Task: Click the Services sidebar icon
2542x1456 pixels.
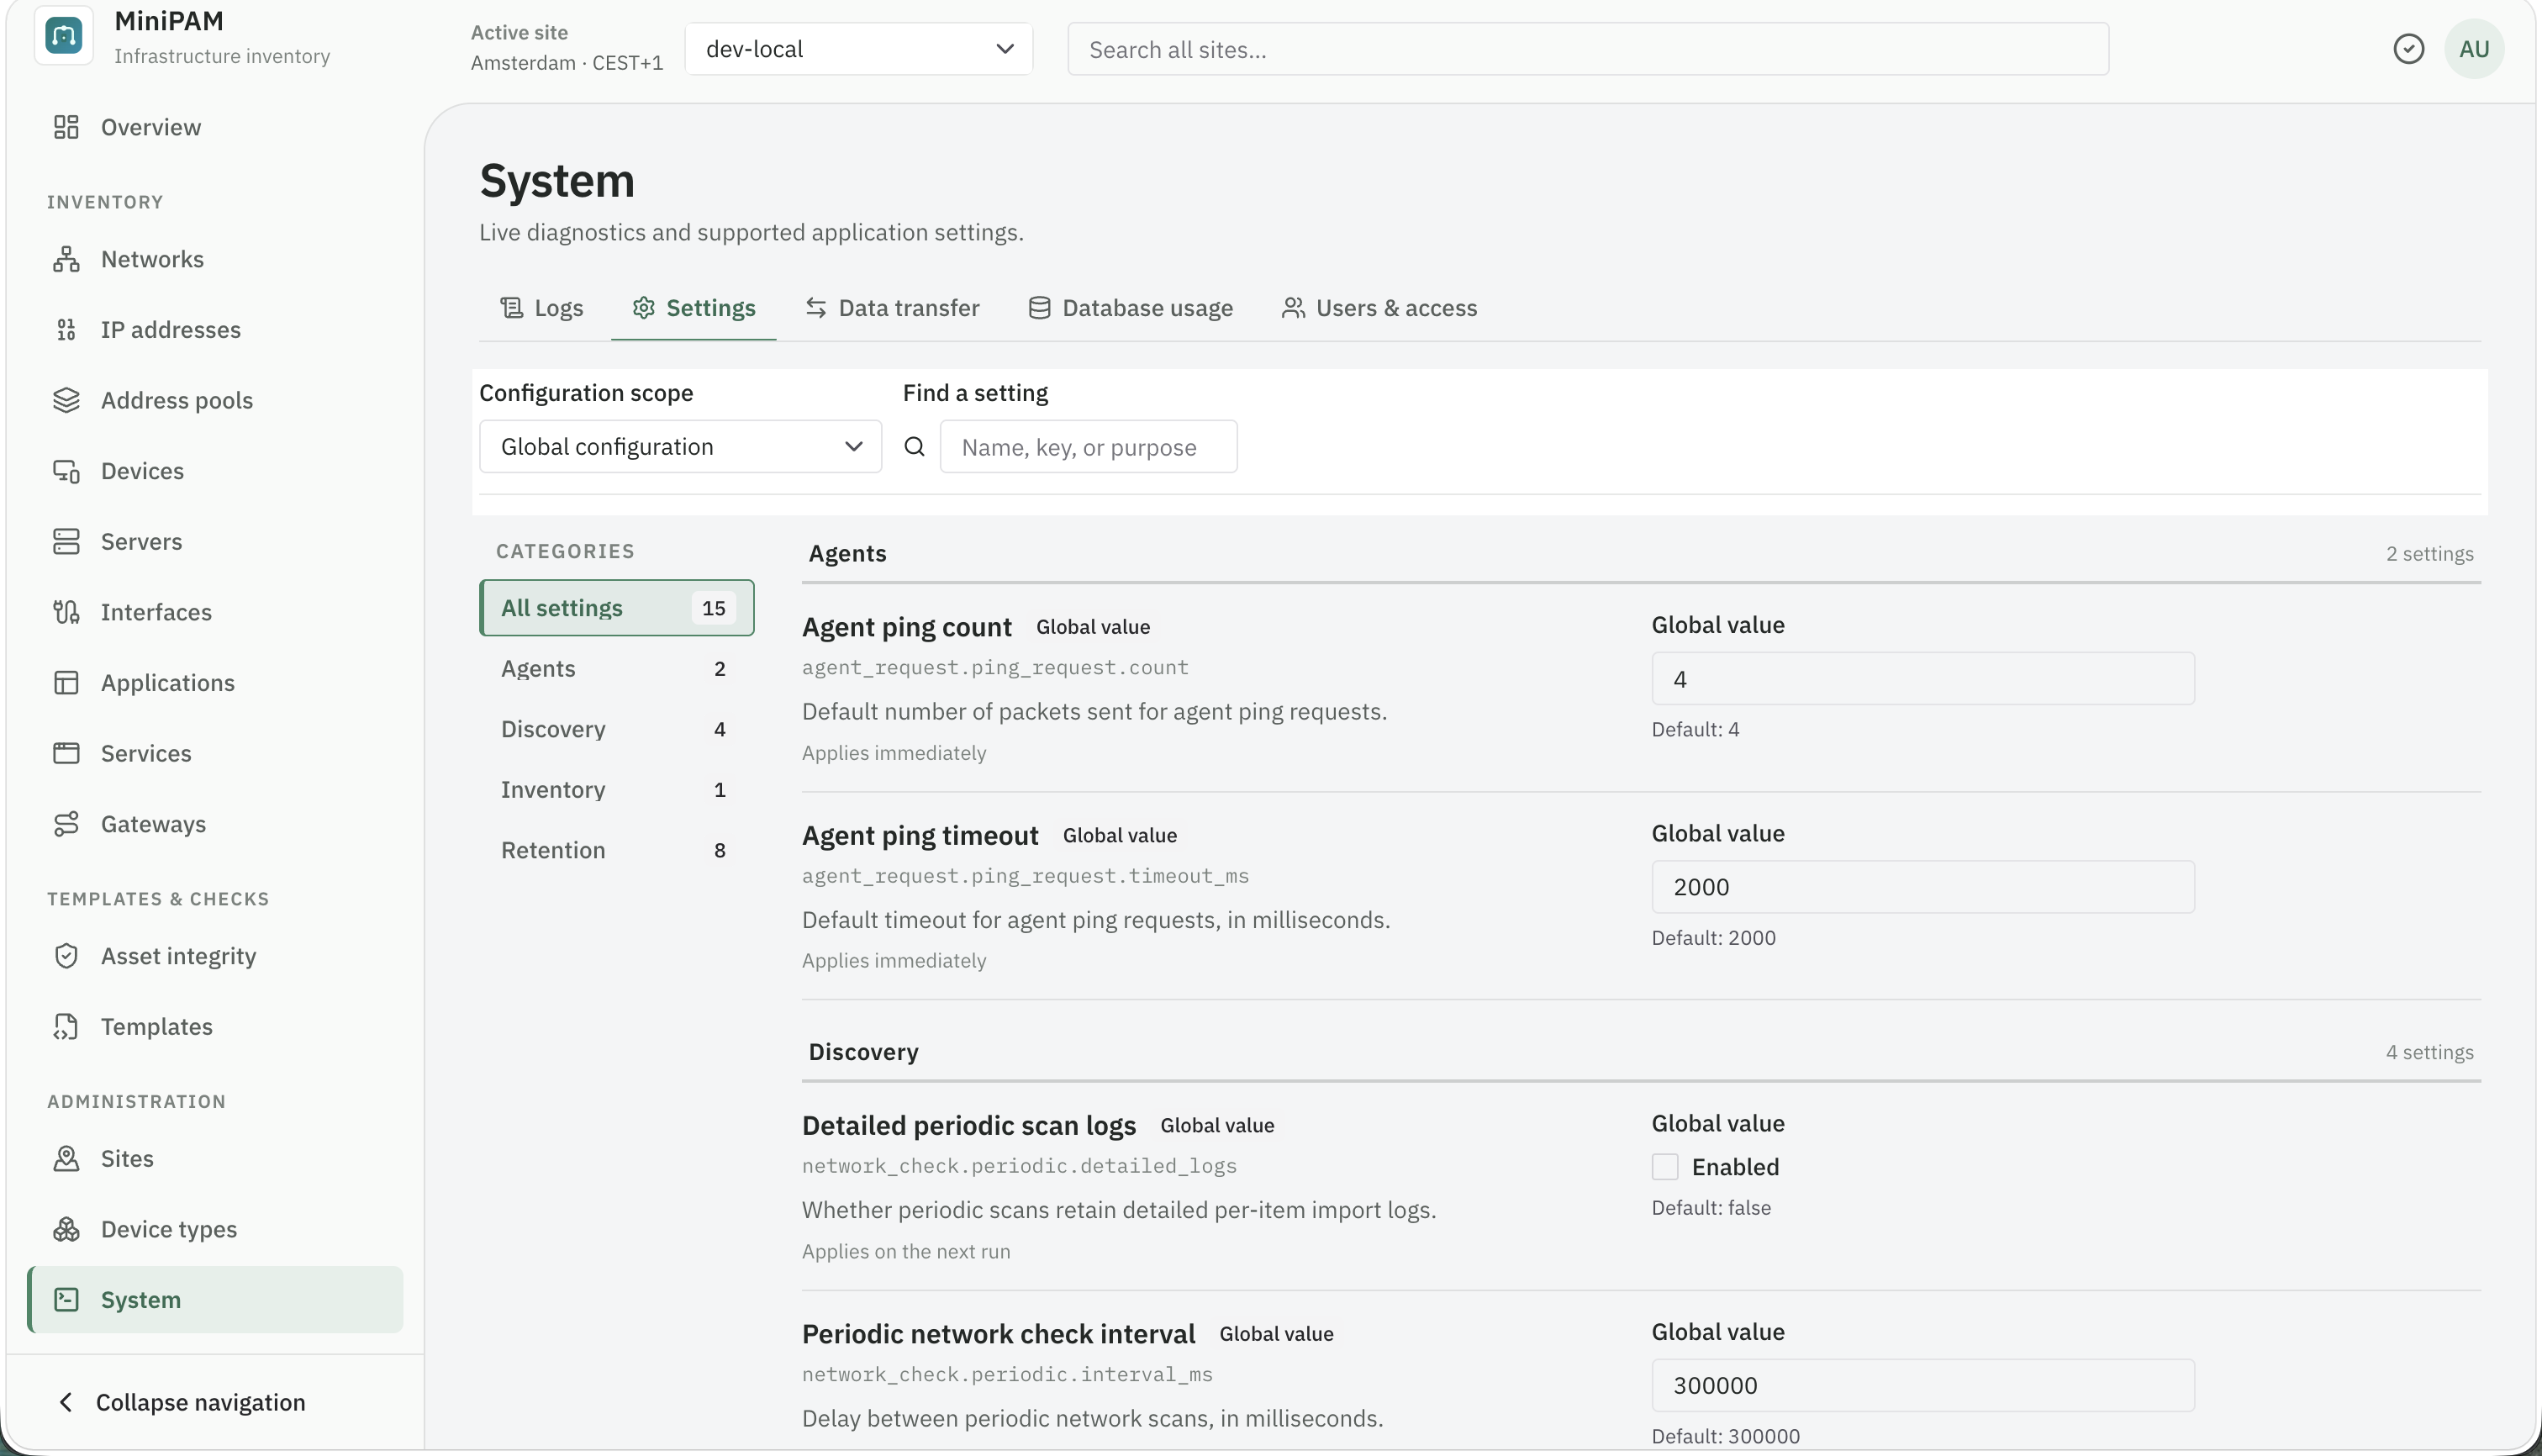Action: [x=66, y=753]
